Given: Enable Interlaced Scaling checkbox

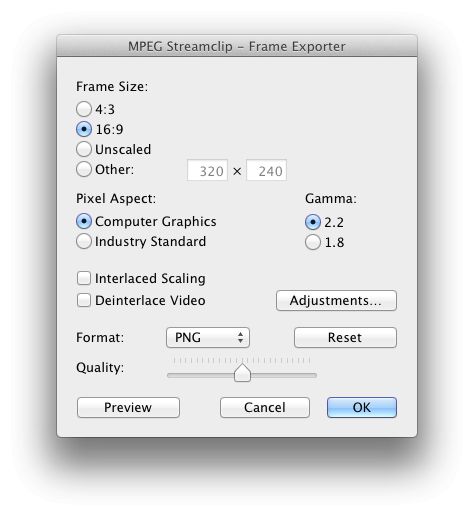Looking at the screenshot, I should pos(84,278).
